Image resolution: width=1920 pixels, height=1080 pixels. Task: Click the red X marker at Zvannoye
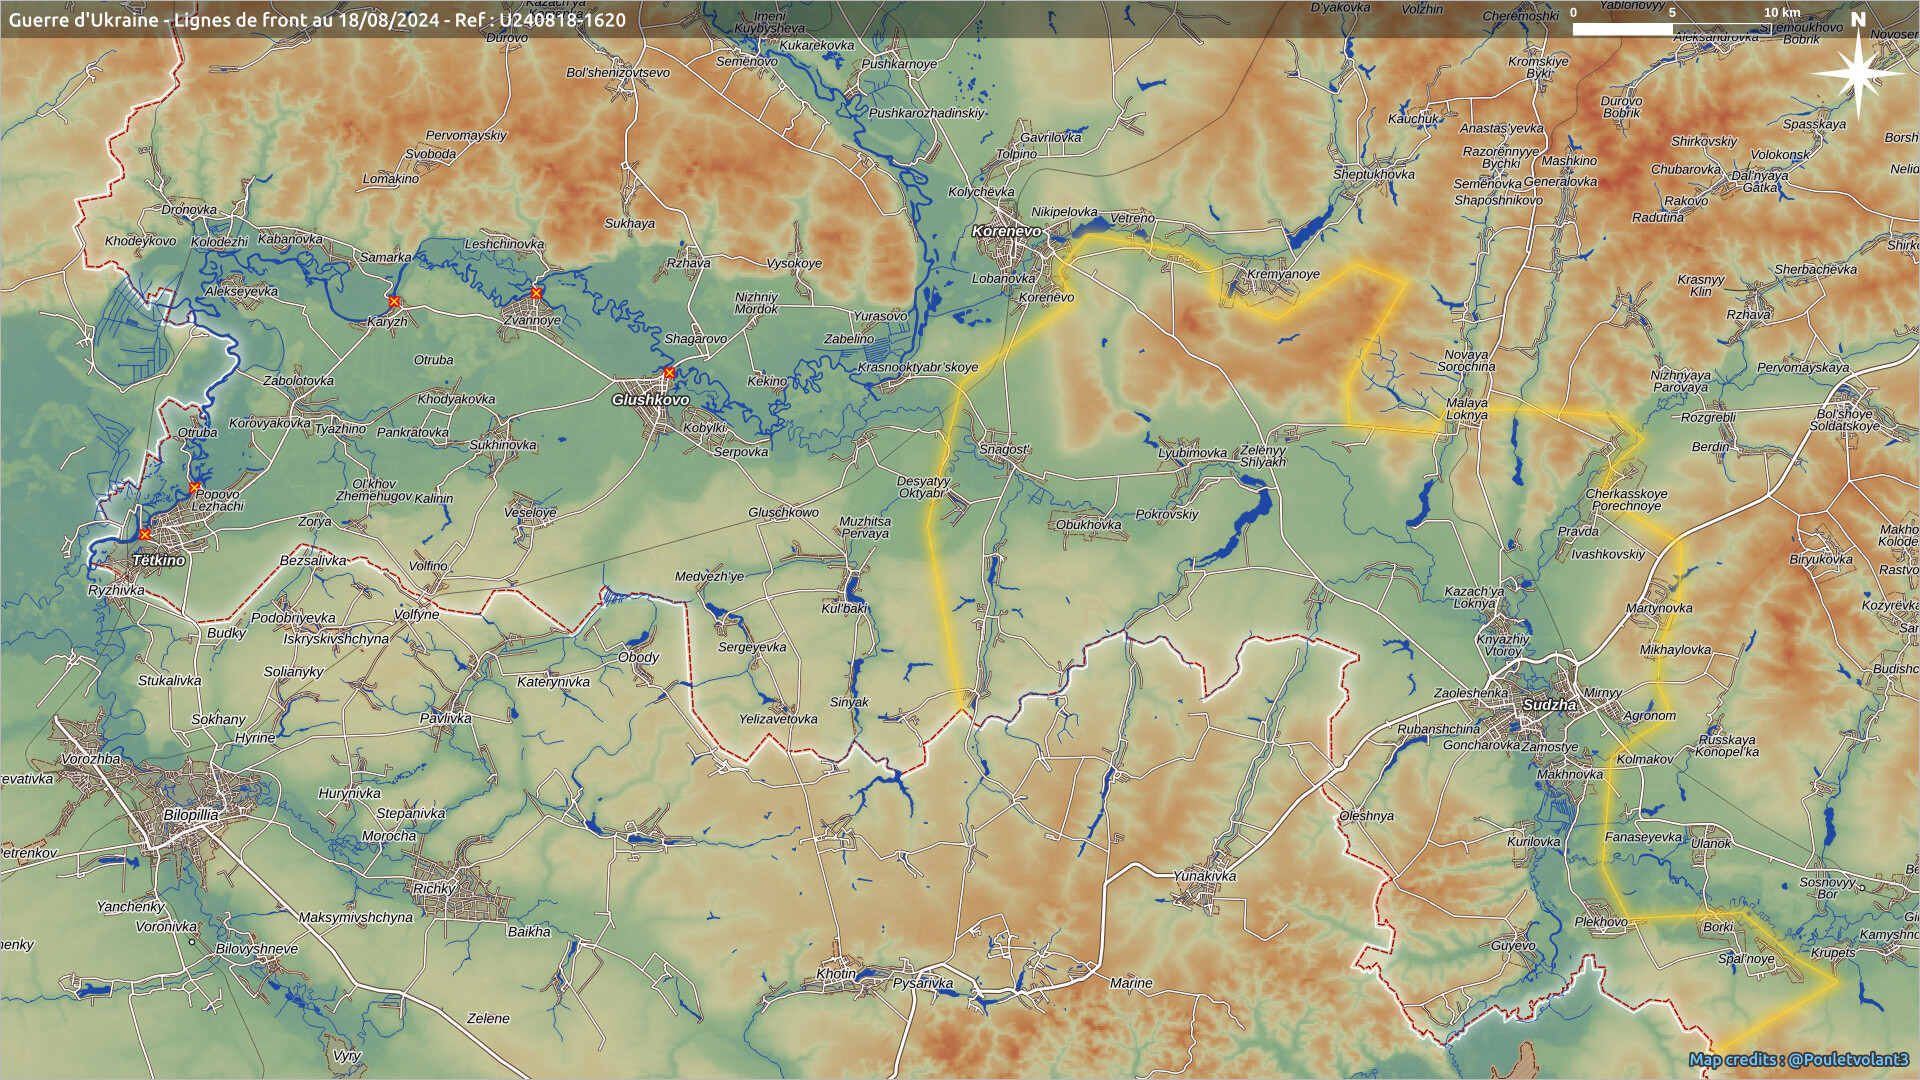(536, 293)
